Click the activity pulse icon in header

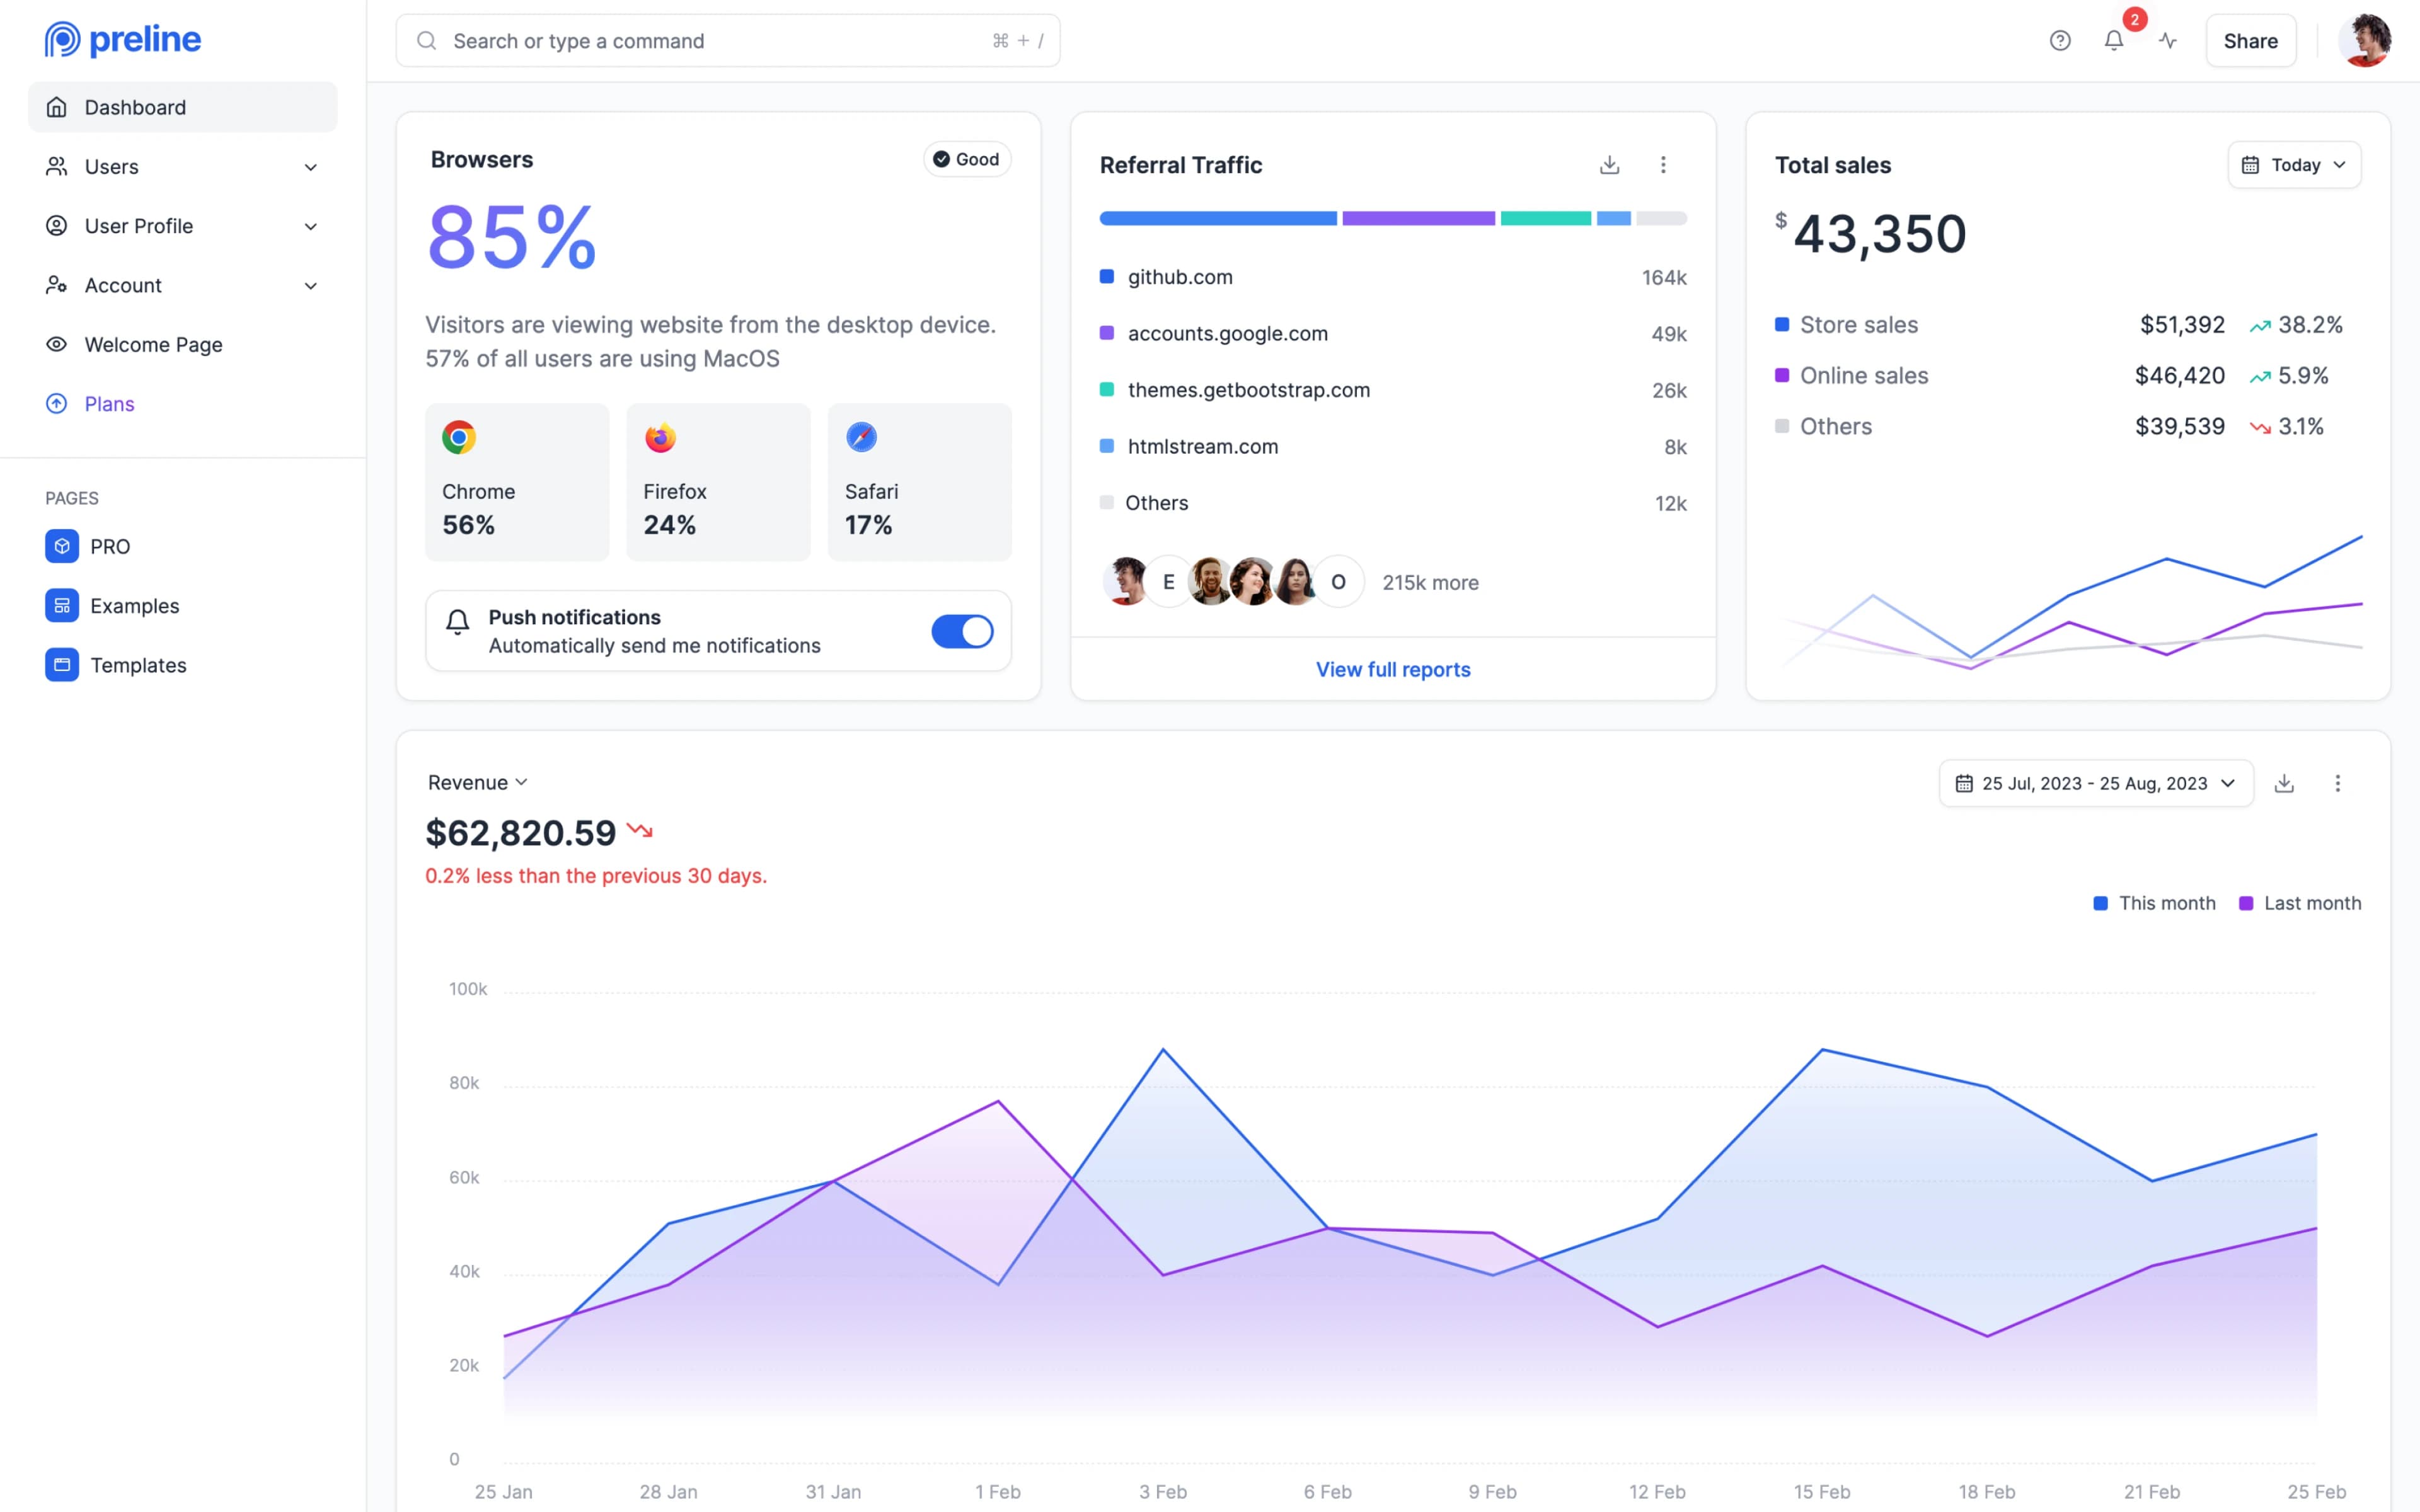(2167, 41)
